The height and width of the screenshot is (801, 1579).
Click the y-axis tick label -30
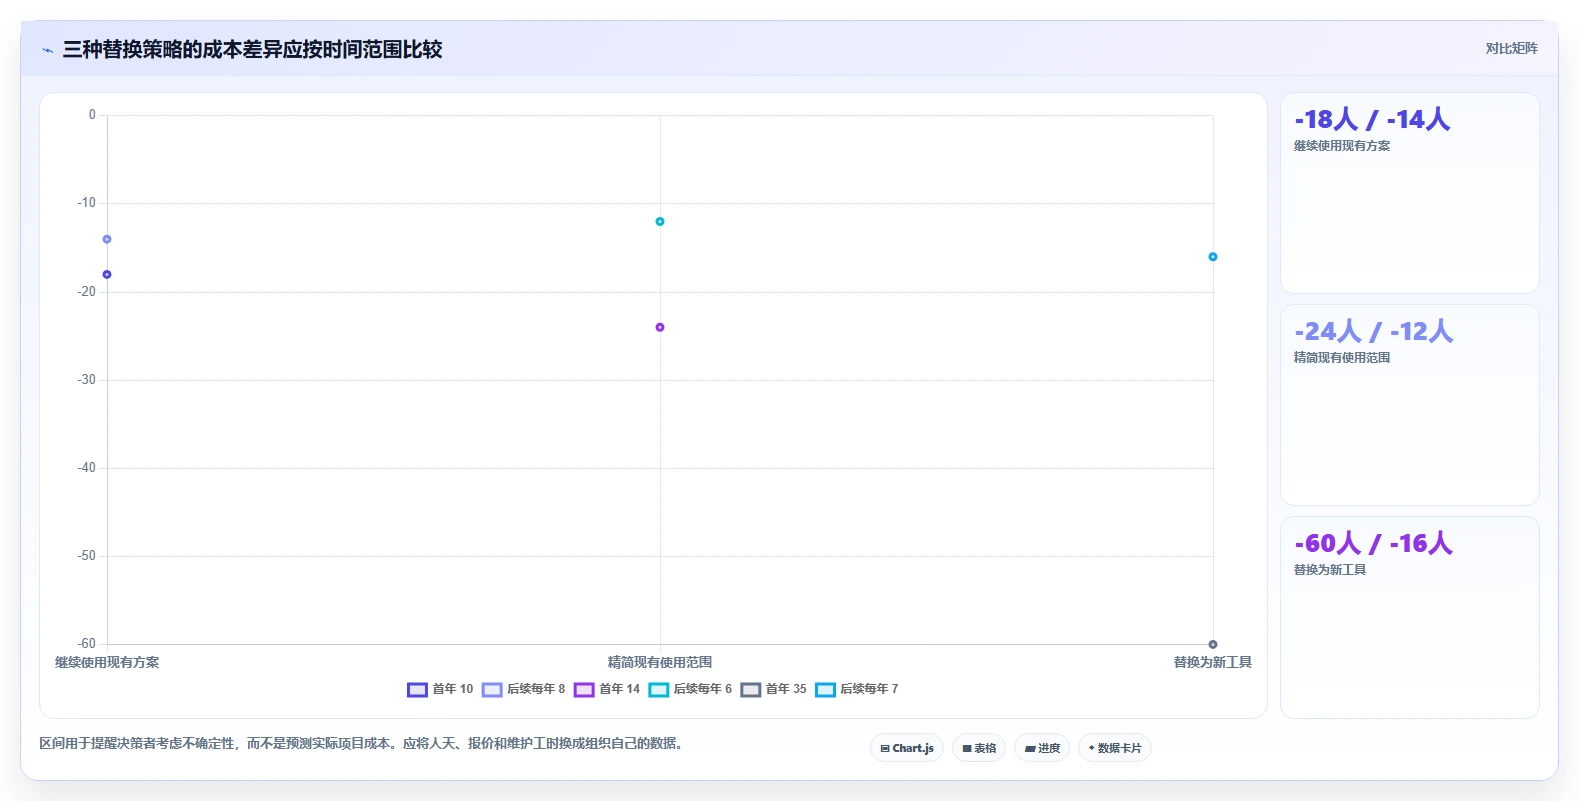tap(87, 380)
